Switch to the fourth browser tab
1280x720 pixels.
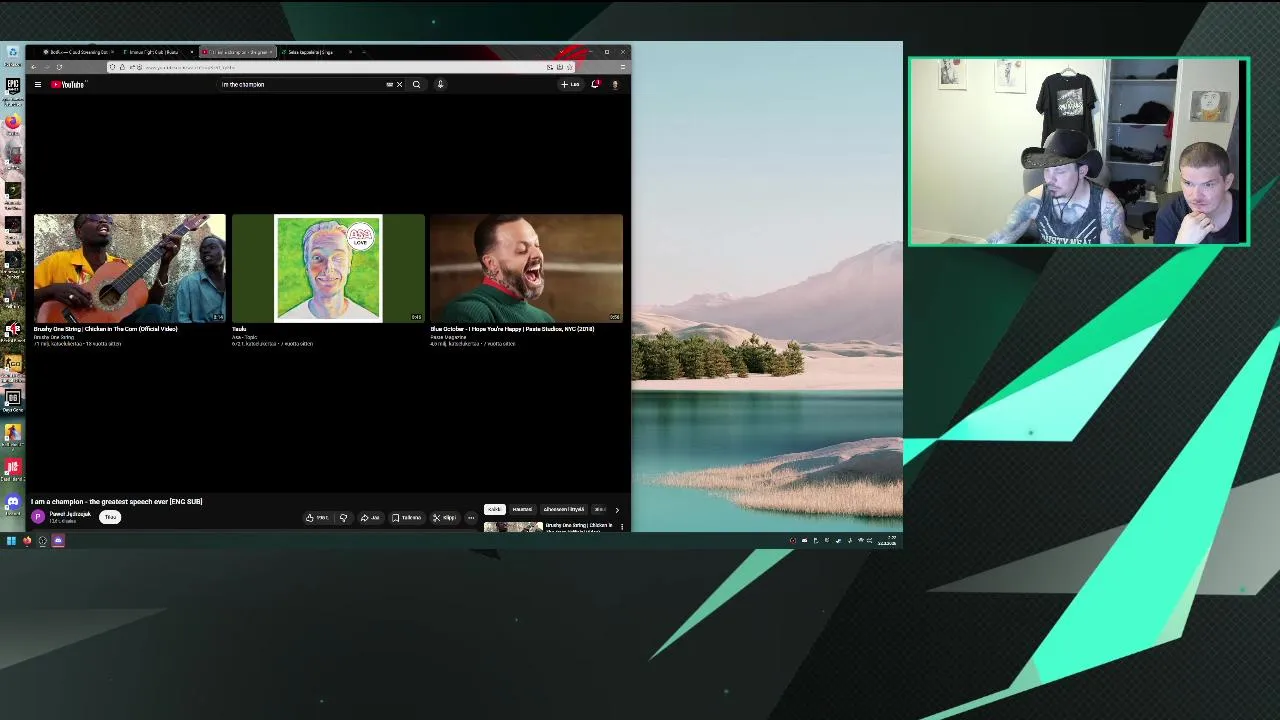click(315, 52)
